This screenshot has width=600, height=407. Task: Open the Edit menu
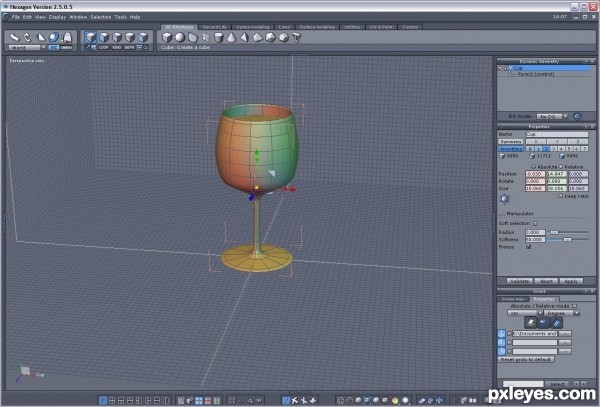[x=27, y=17]
